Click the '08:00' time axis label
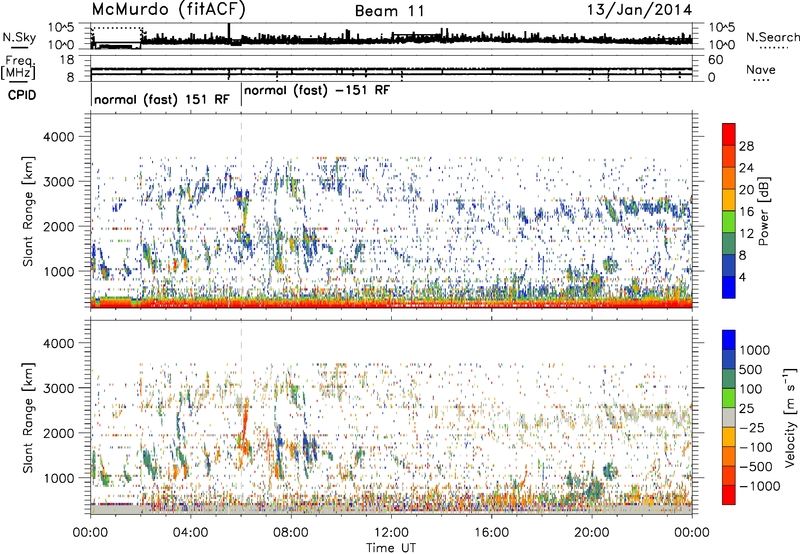800x554 pixels. click(x=290, y=533)
